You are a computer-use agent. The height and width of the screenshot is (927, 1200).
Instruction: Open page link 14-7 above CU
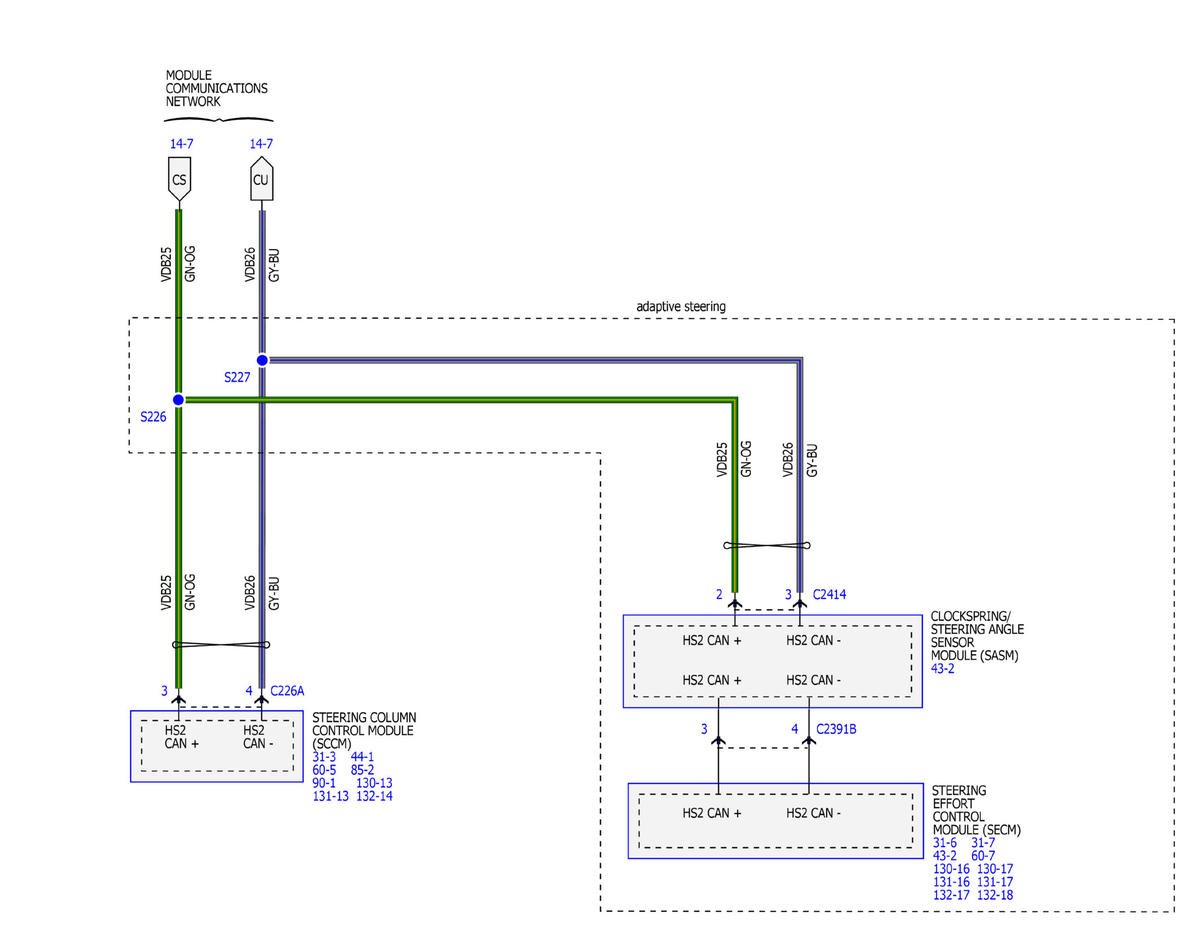261,144
